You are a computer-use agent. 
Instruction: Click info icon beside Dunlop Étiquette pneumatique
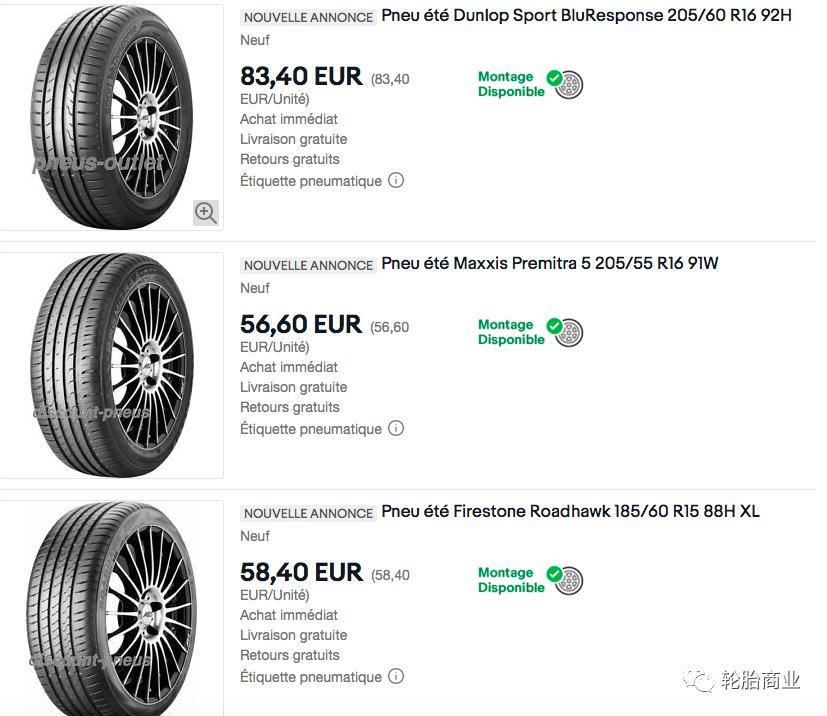coord(396,181)
